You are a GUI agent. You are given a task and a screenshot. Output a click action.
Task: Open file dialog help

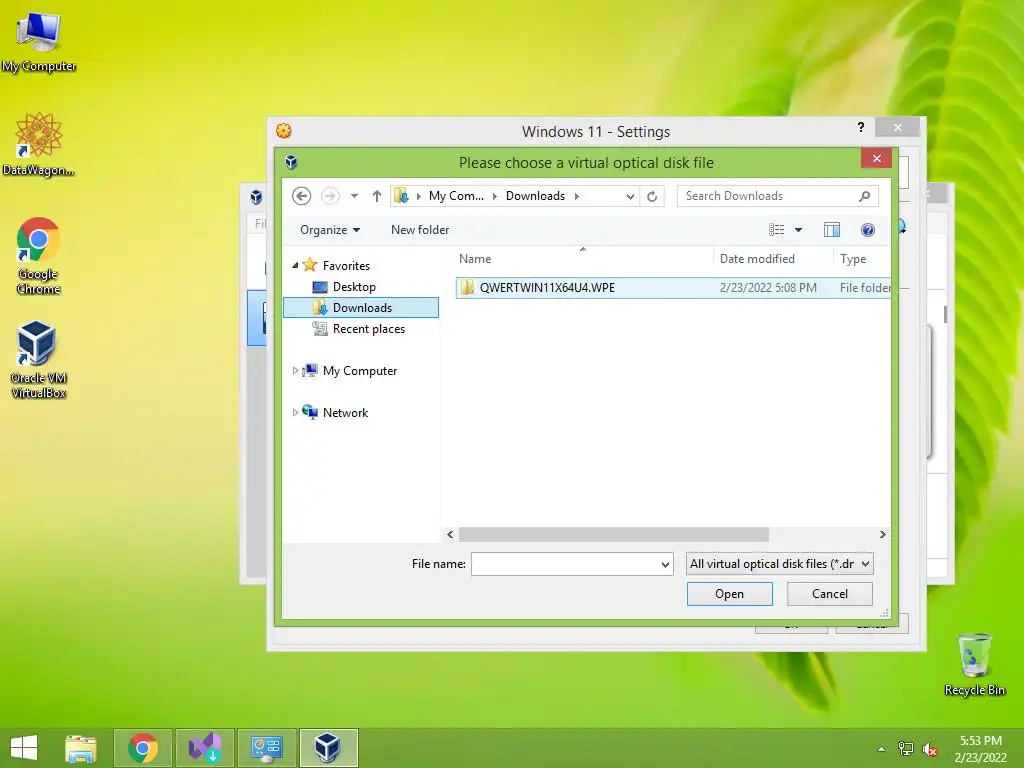coord(868,230)
